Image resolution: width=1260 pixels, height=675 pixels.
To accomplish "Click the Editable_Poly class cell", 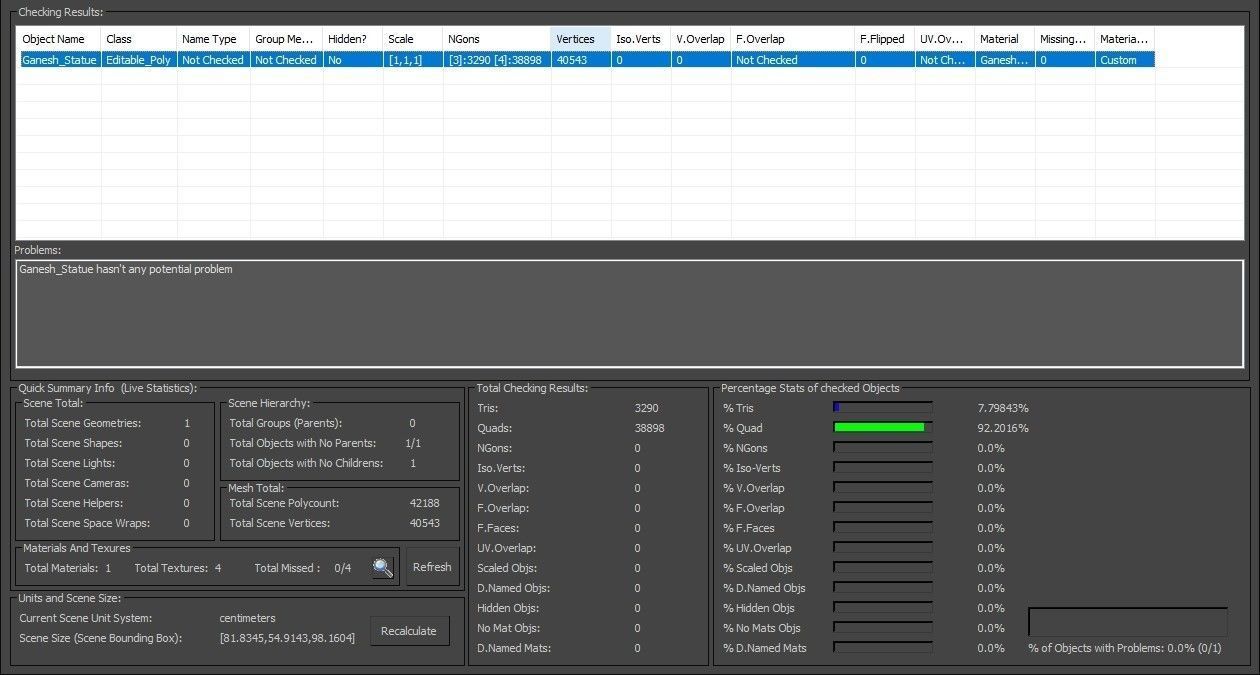I will pyautogui.click(x=139, y=60).
